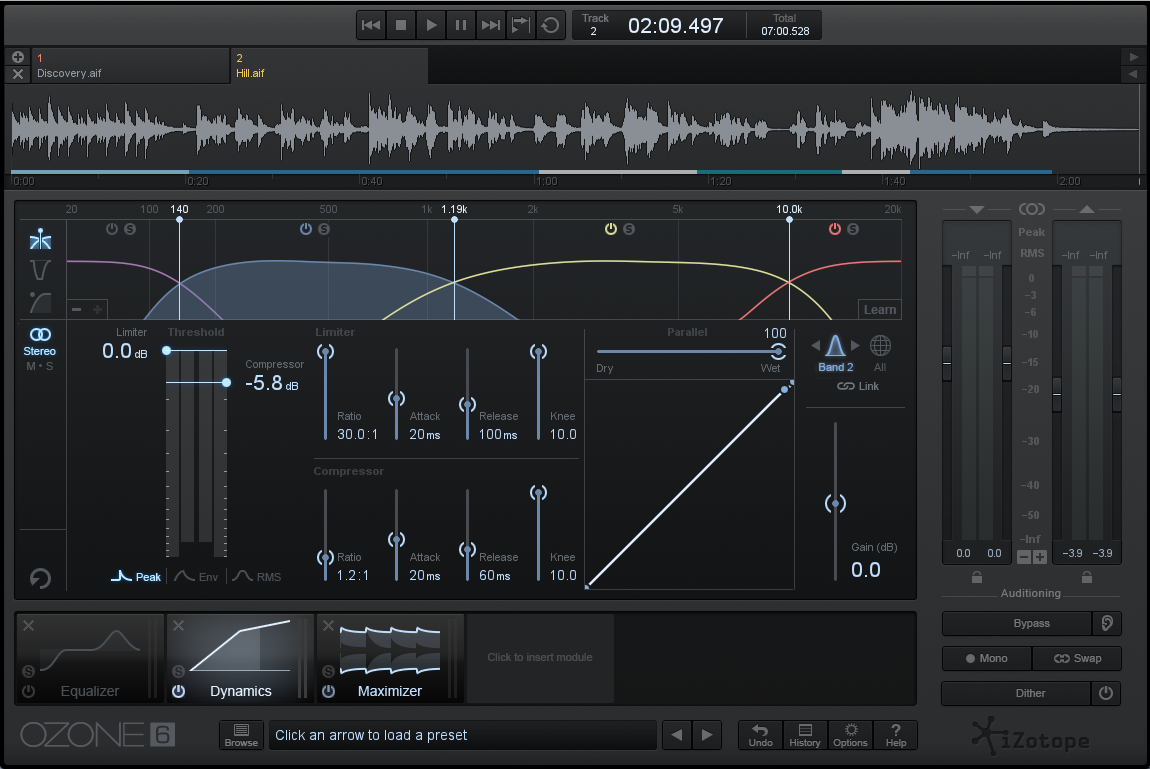Click the Parallel Dry/Wet slider handle
The height and width of the screenshot is (769, 1150).
778,351
